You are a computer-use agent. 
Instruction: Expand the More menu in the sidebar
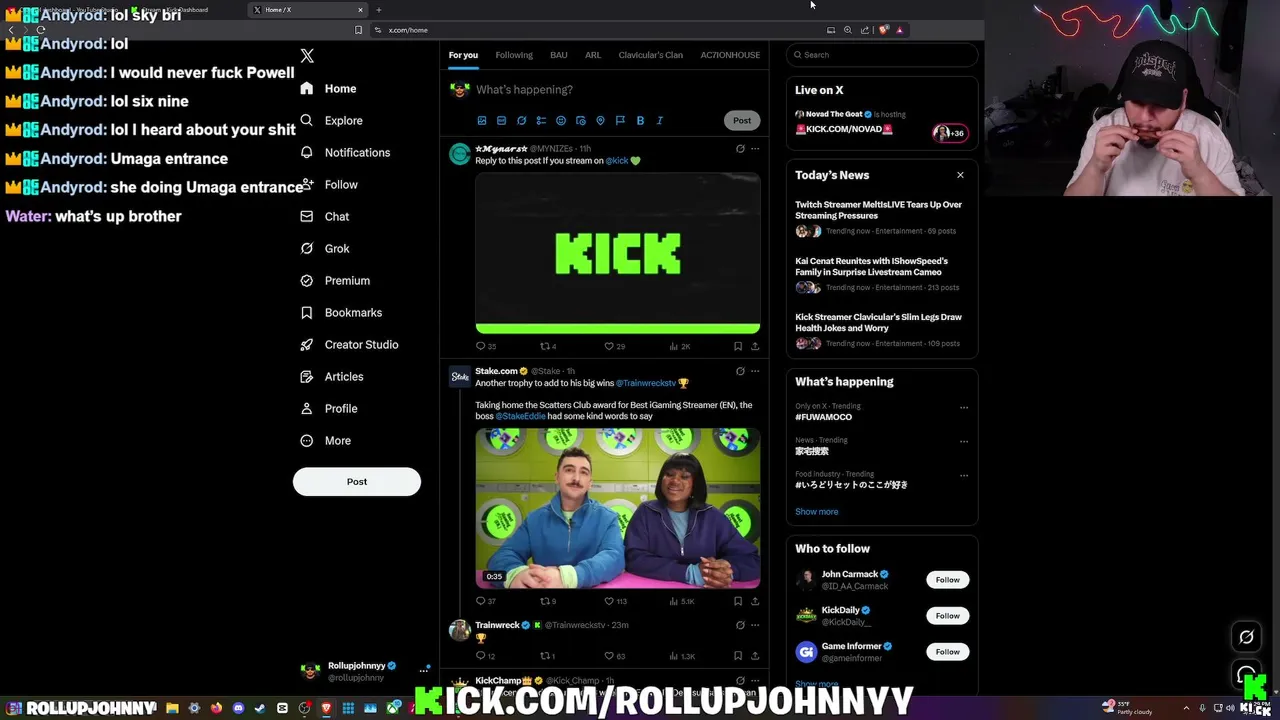coord(326,441)
